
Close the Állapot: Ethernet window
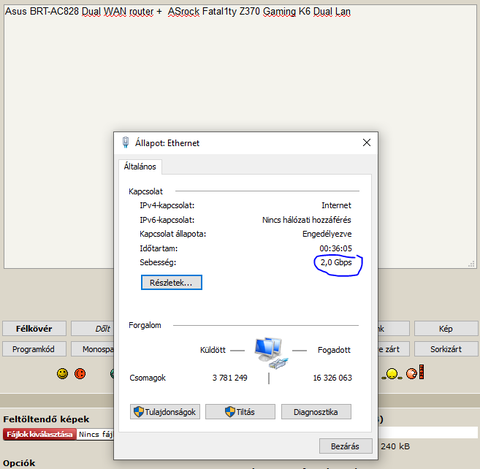pyautogui.click(x=367, y=143)
